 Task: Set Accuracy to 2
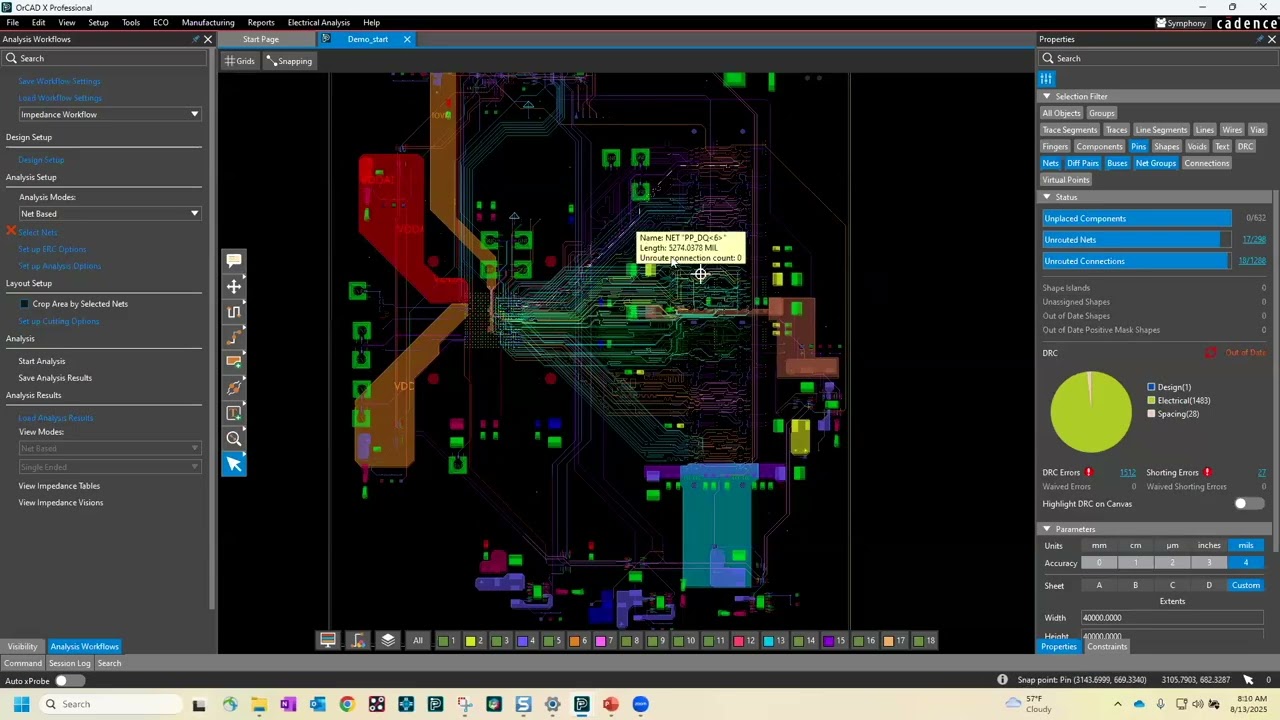[1172, 563]
